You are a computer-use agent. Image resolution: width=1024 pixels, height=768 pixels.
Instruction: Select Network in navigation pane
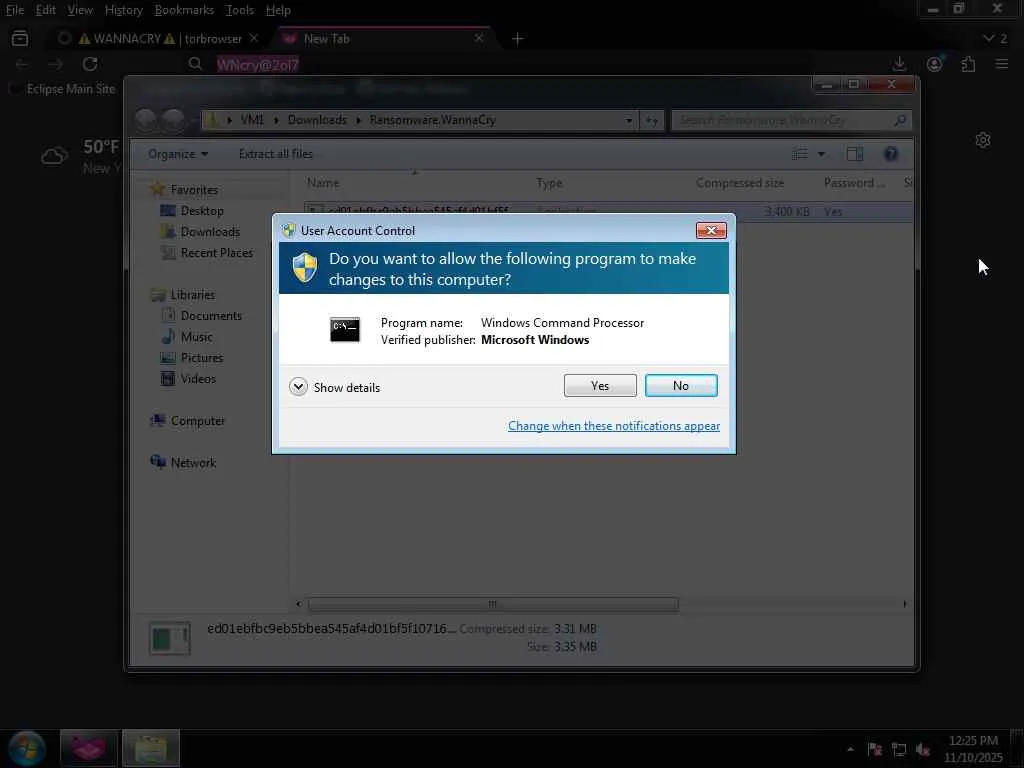tap(193, 462)
